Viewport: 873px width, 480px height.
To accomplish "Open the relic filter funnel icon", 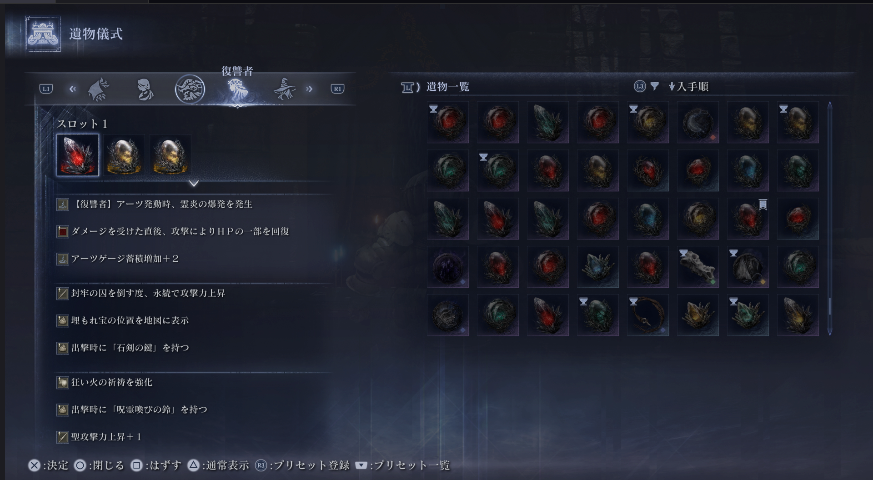I will [655, 86].
